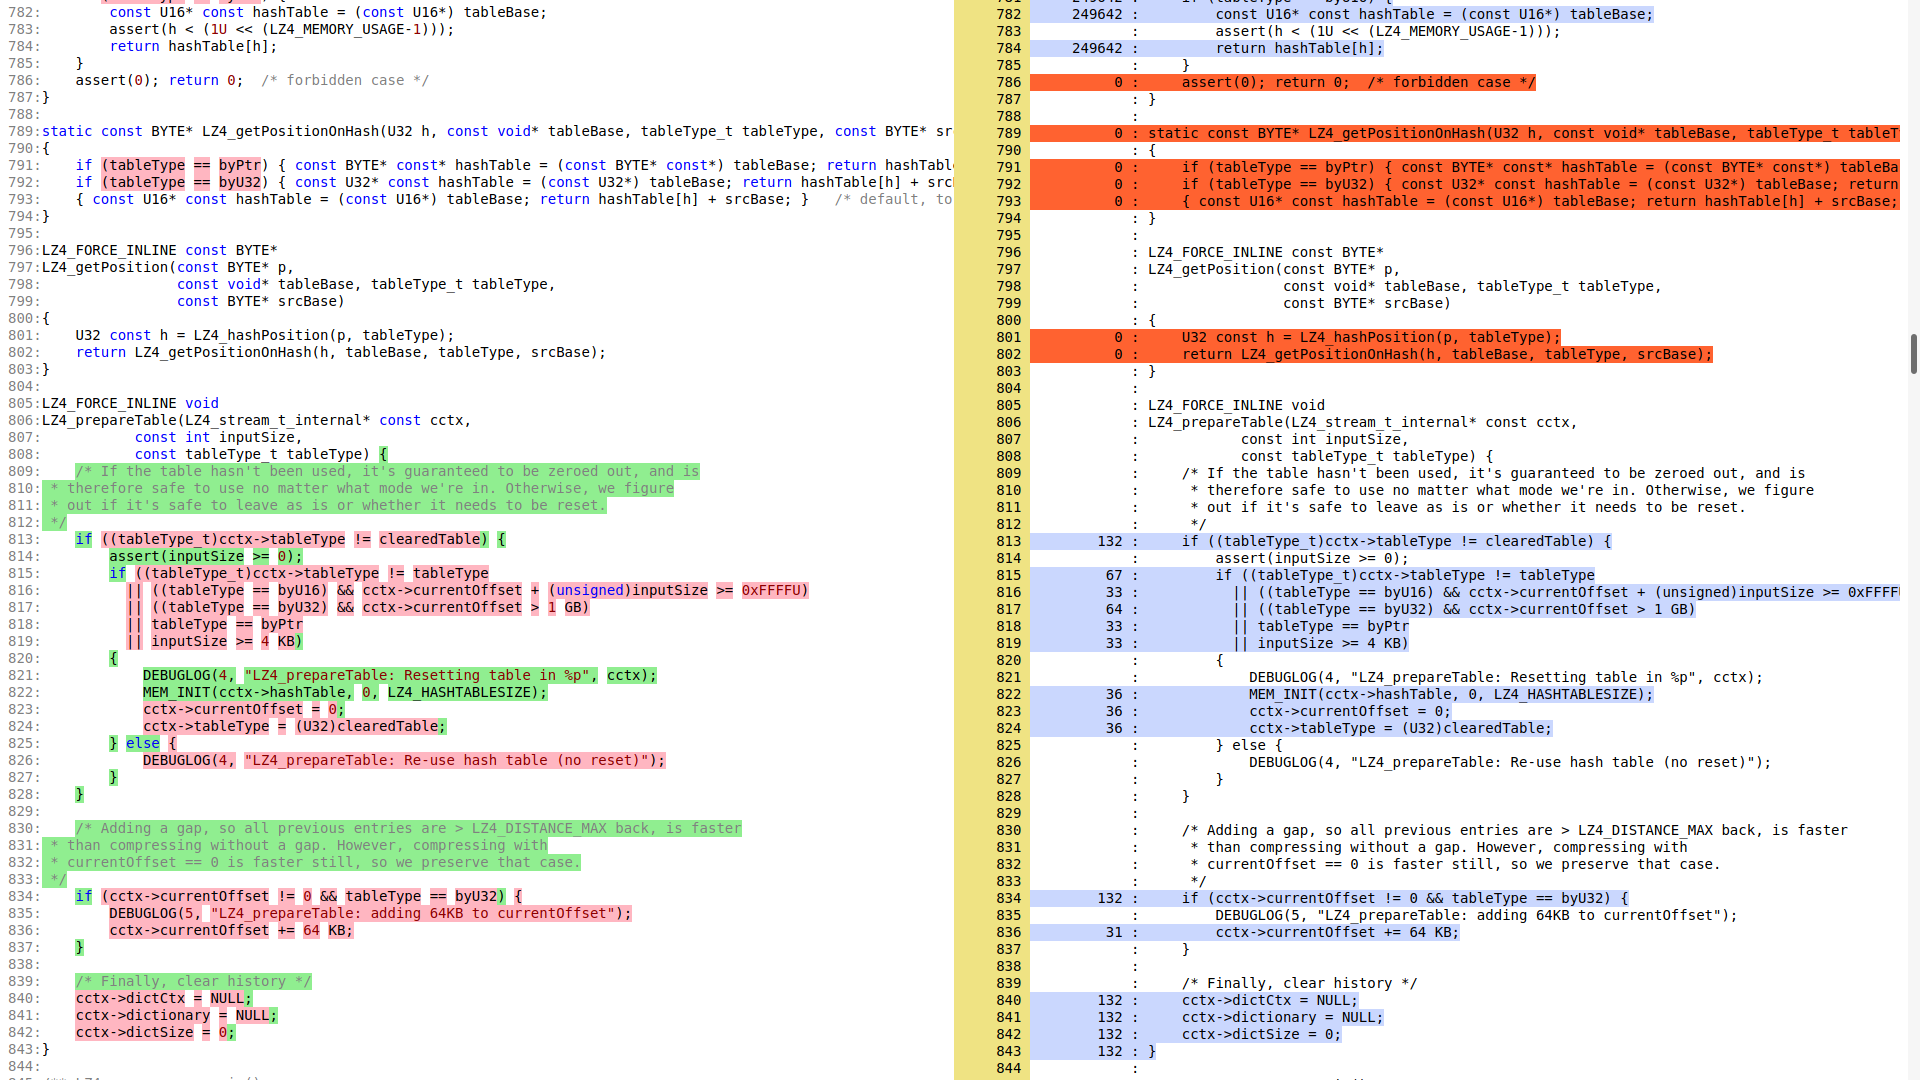Click 'assert(0); return 0;' in coverage pane line 786
The height and width of the screenshot is (1080, 1920).
1265,82
